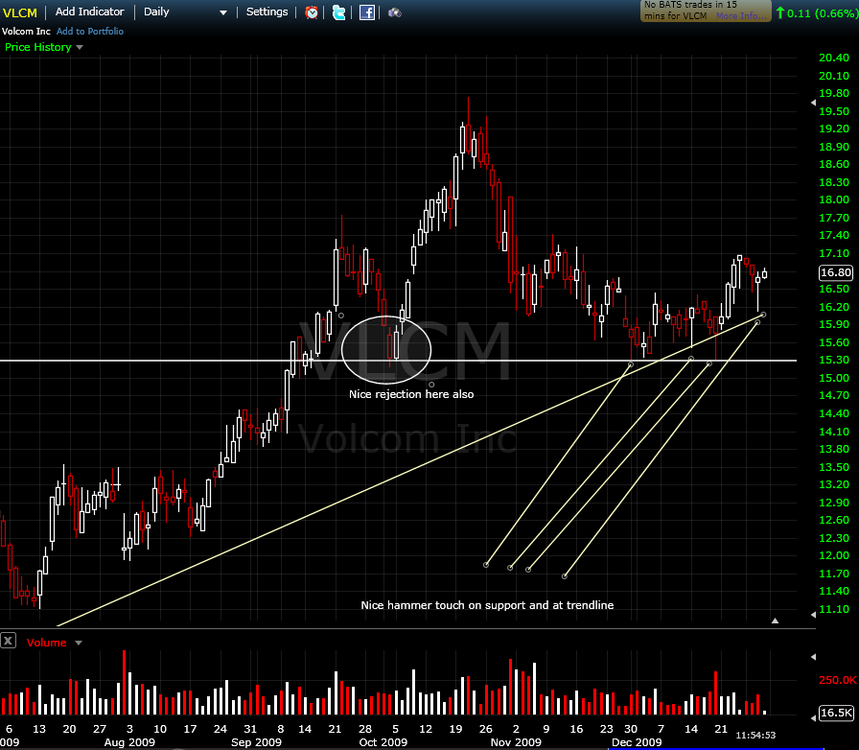The height and width of the screenshot is (750, 859).
Task: Click the scale arrow beside the 11.10 price
Action: [x=813, y=615]
